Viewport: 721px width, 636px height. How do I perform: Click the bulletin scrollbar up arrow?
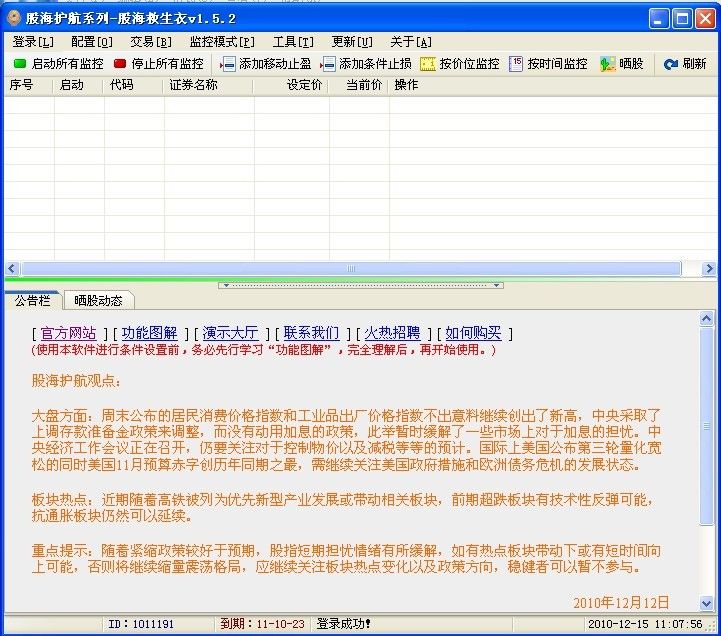(x=707, y=319)
